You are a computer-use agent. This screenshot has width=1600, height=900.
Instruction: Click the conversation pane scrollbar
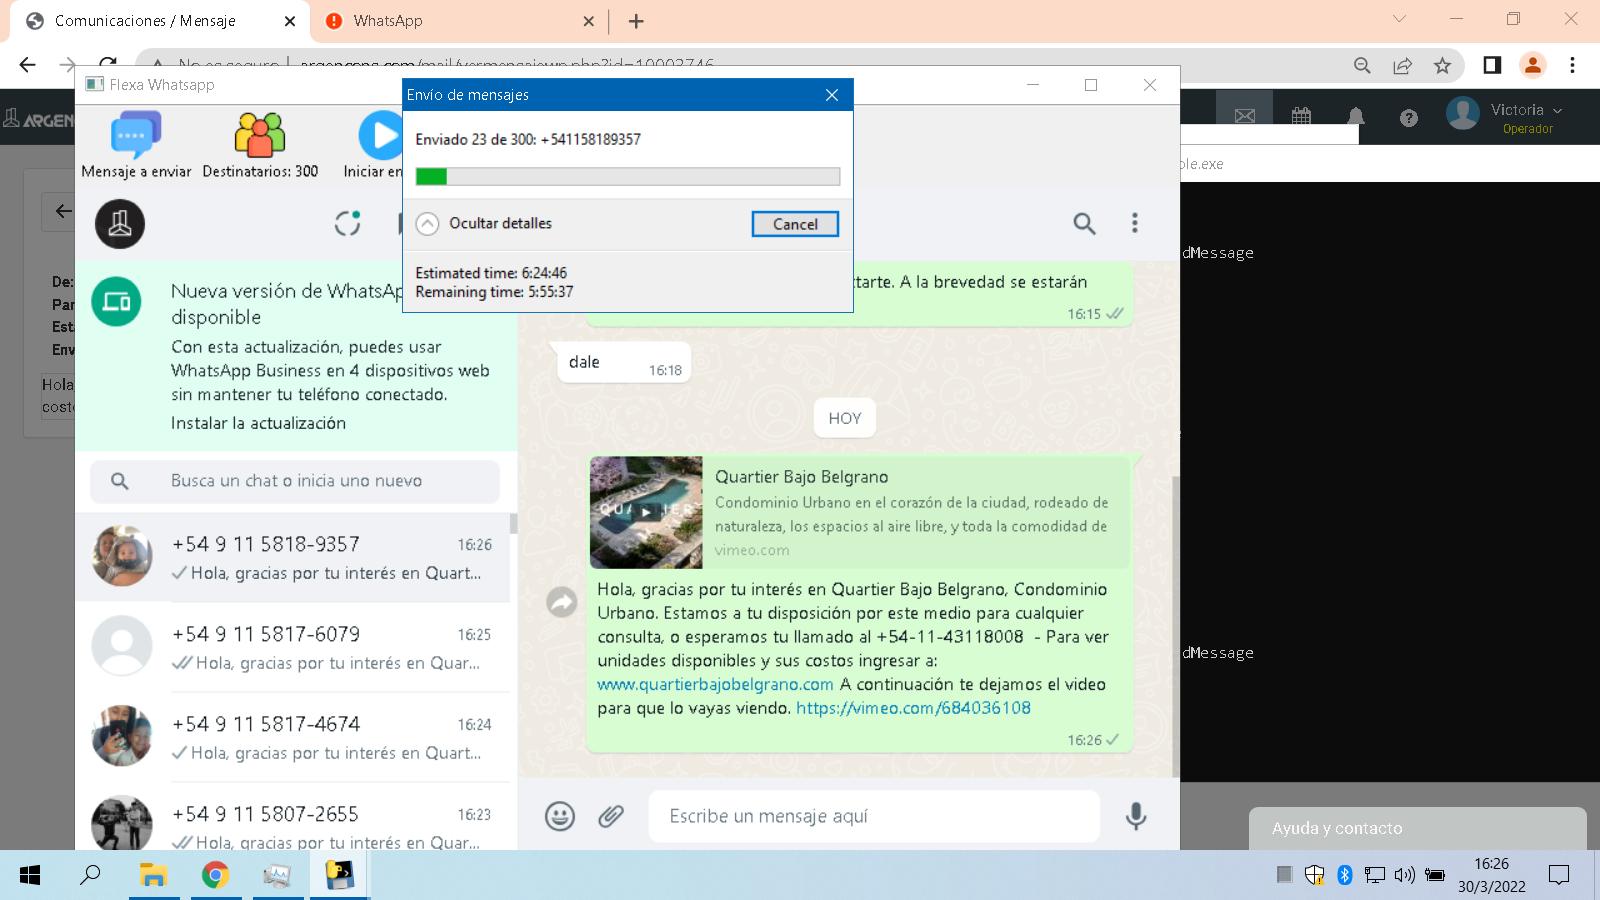(1175, 625)
